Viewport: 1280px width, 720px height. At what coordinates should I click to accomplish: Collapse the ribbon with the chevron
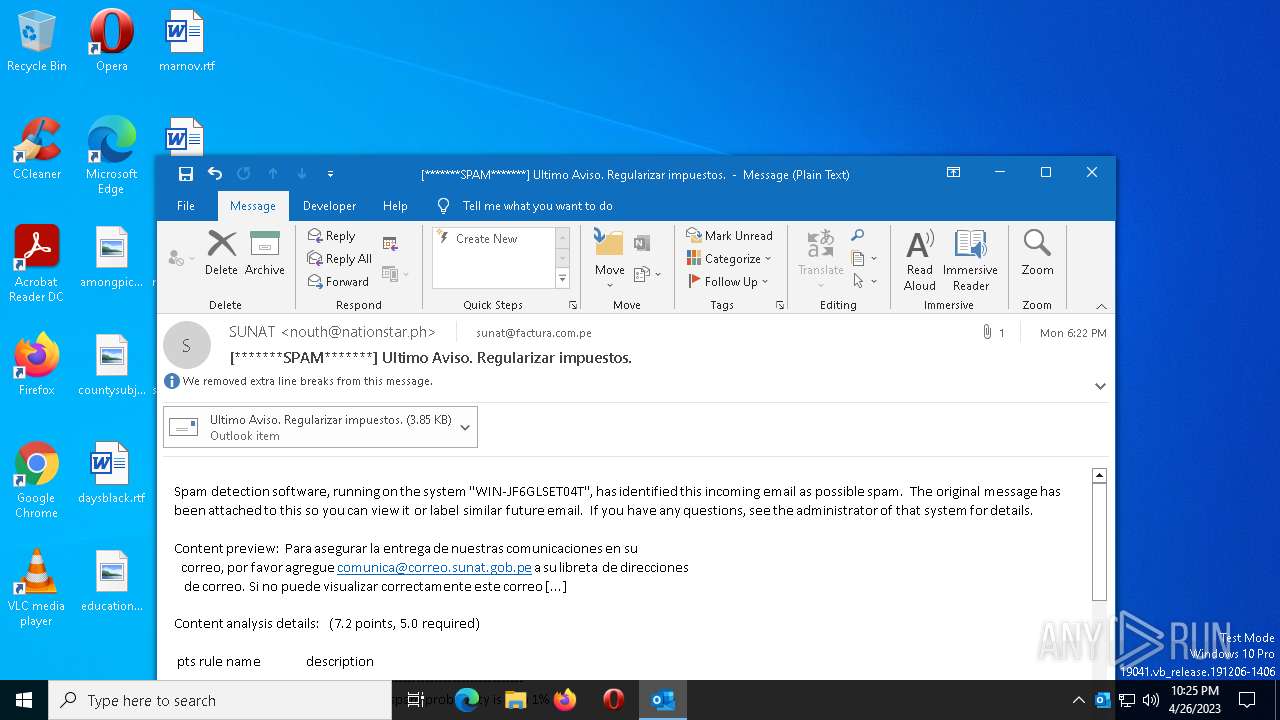pyautogui.click(x=1101, y=306)
